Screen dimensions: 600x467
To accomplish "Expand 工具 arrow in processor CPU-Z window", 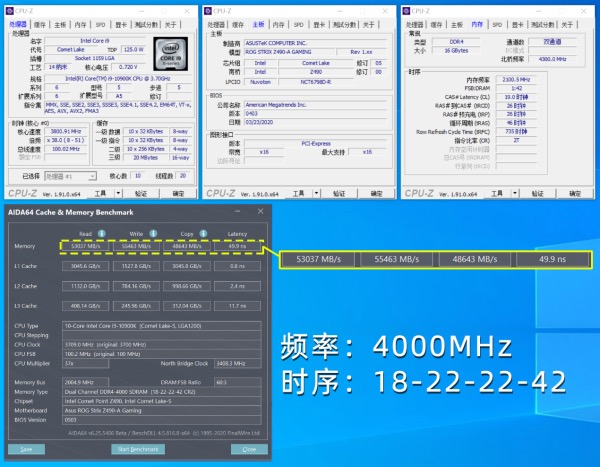I will [118, 193].
